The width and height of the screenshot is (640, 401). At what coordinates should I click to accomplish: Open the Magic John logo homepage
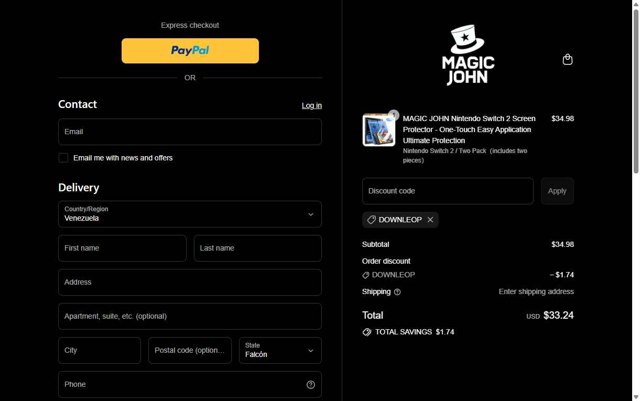pyautogui.click(x=468, y=56)
